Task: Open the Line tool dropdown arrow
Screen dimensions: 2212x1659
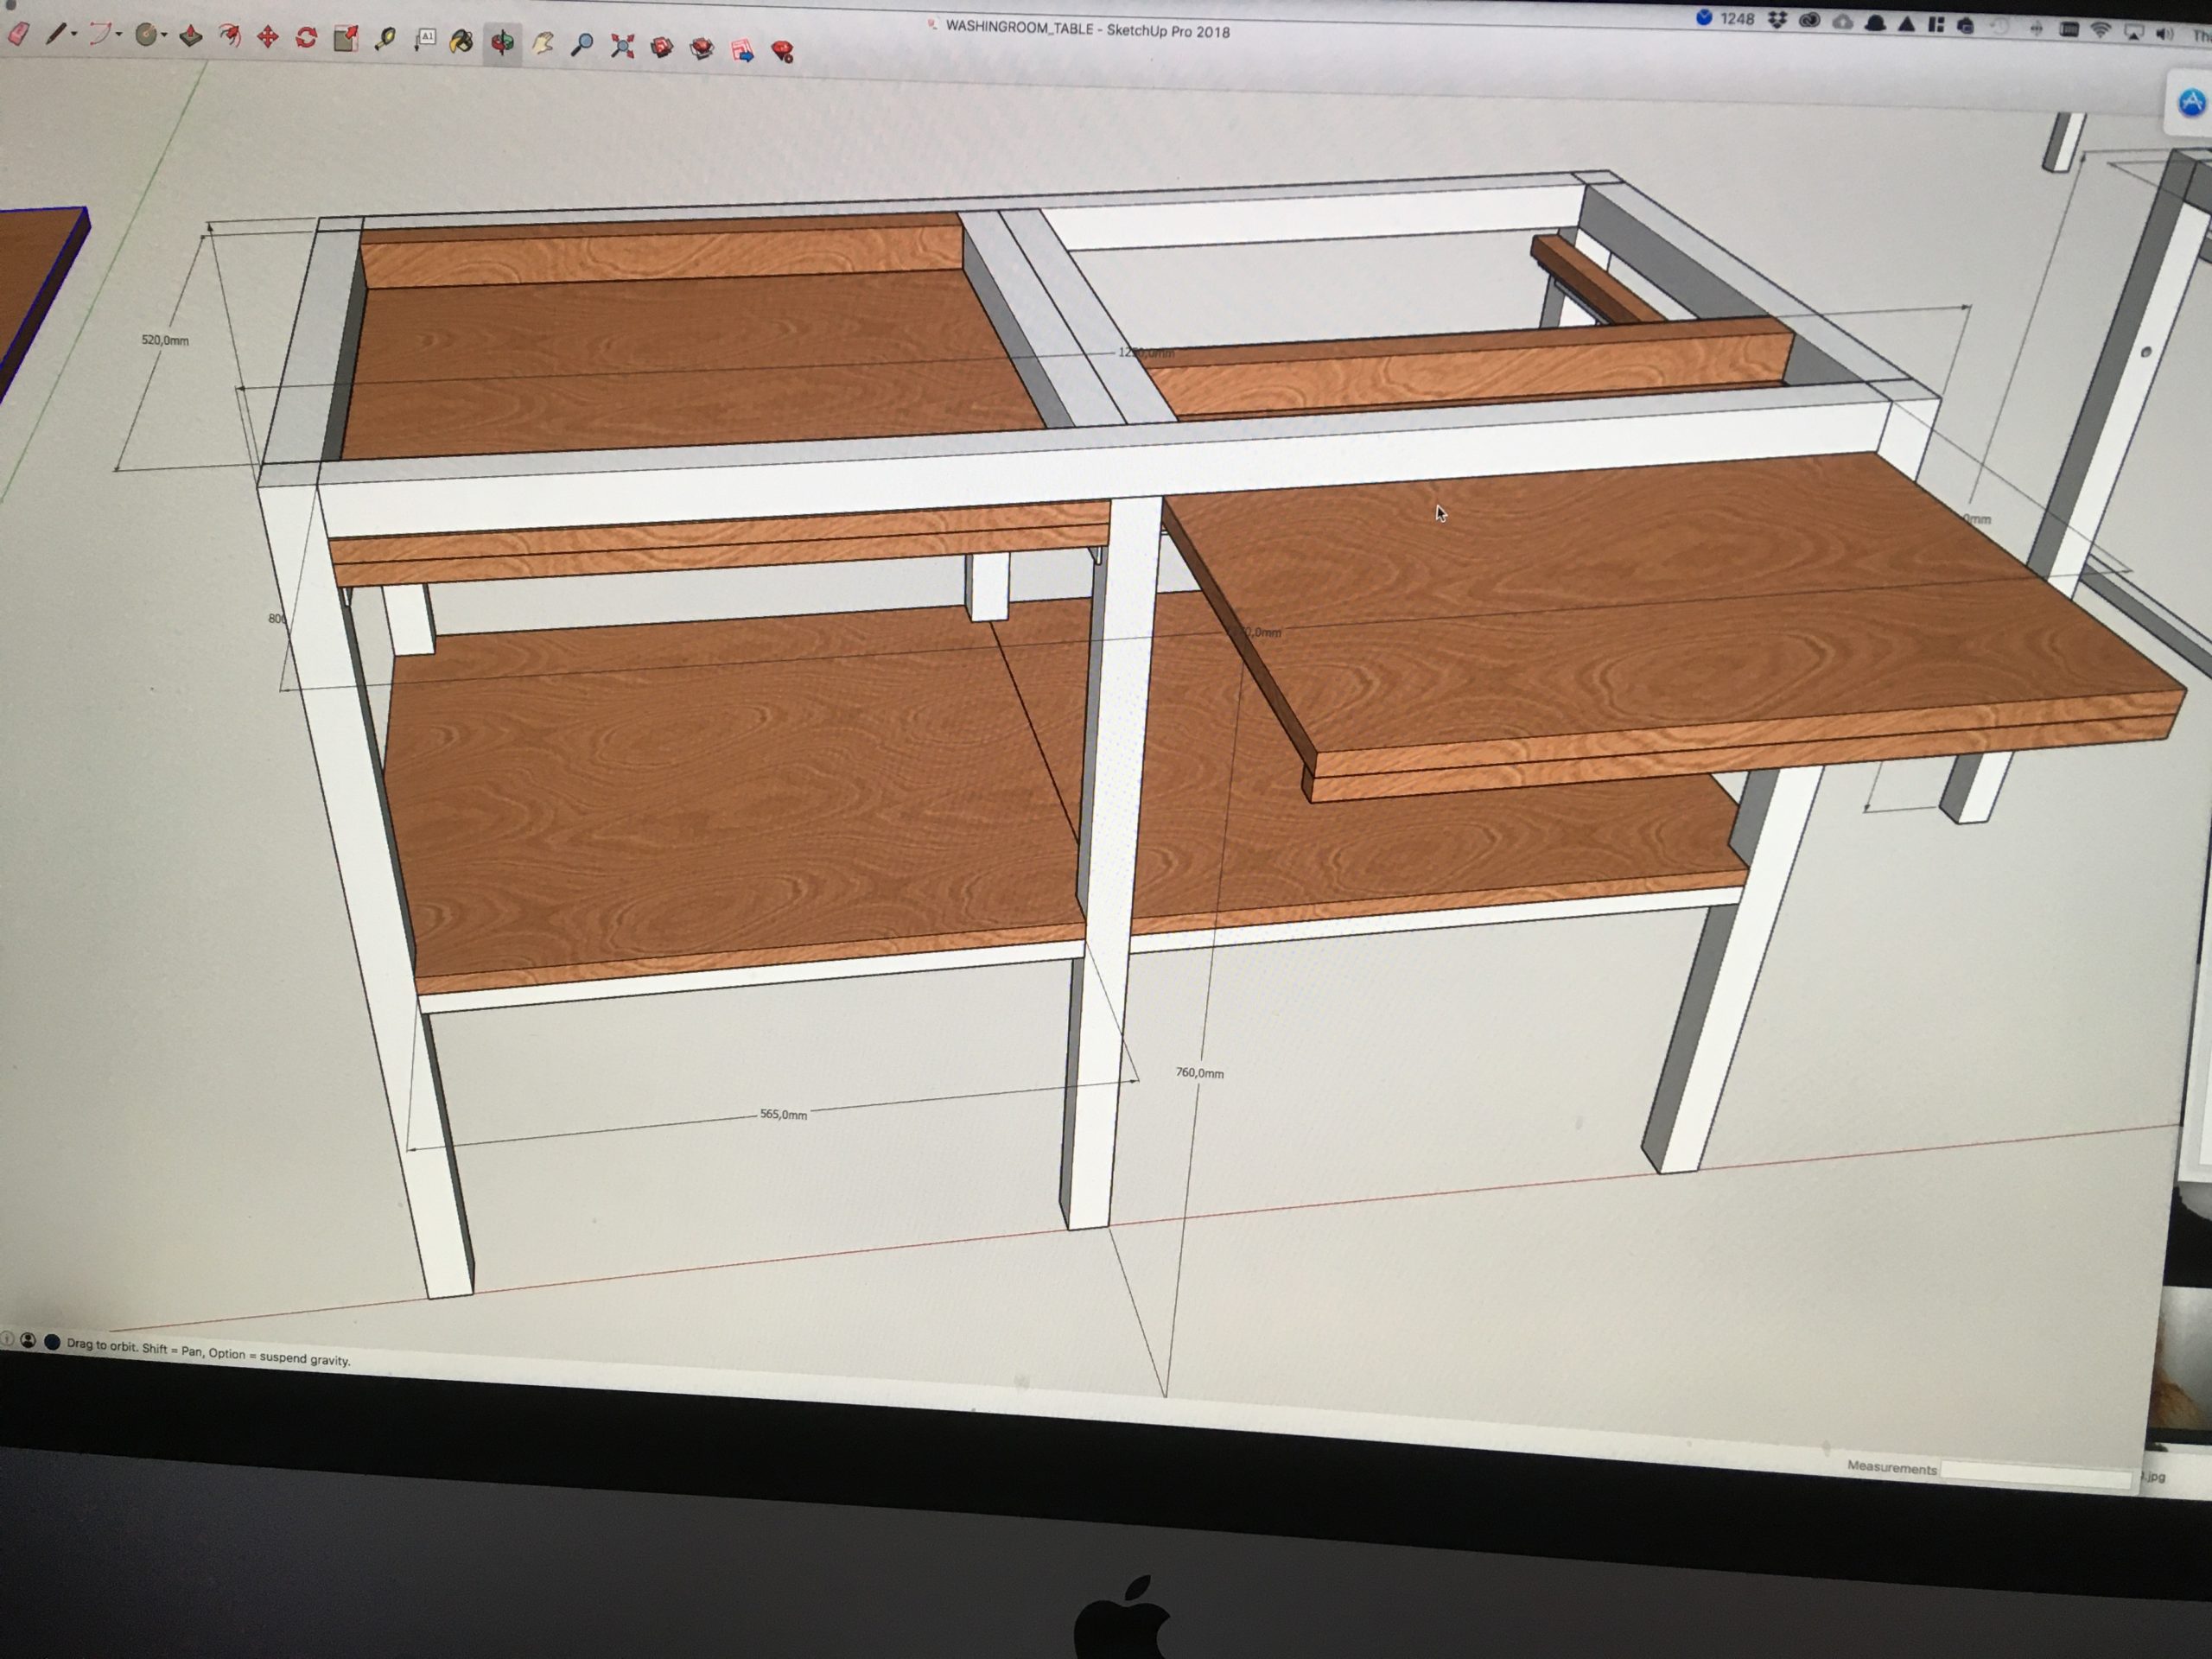Action: click(74, 35)
